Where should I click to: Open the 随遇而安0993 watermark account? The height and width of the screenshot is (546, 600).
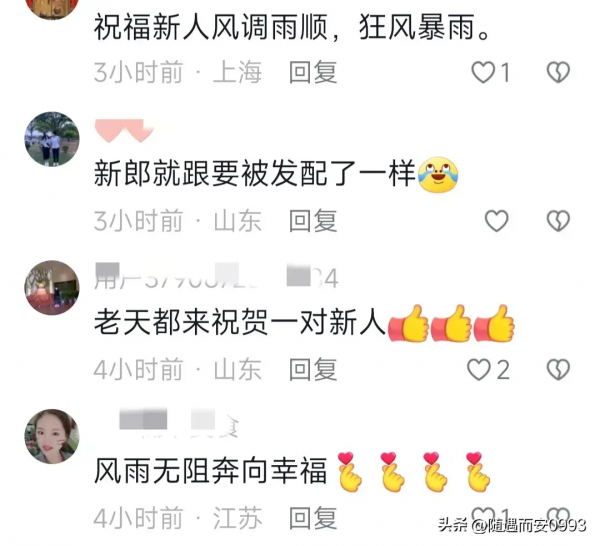pos(512,525)
